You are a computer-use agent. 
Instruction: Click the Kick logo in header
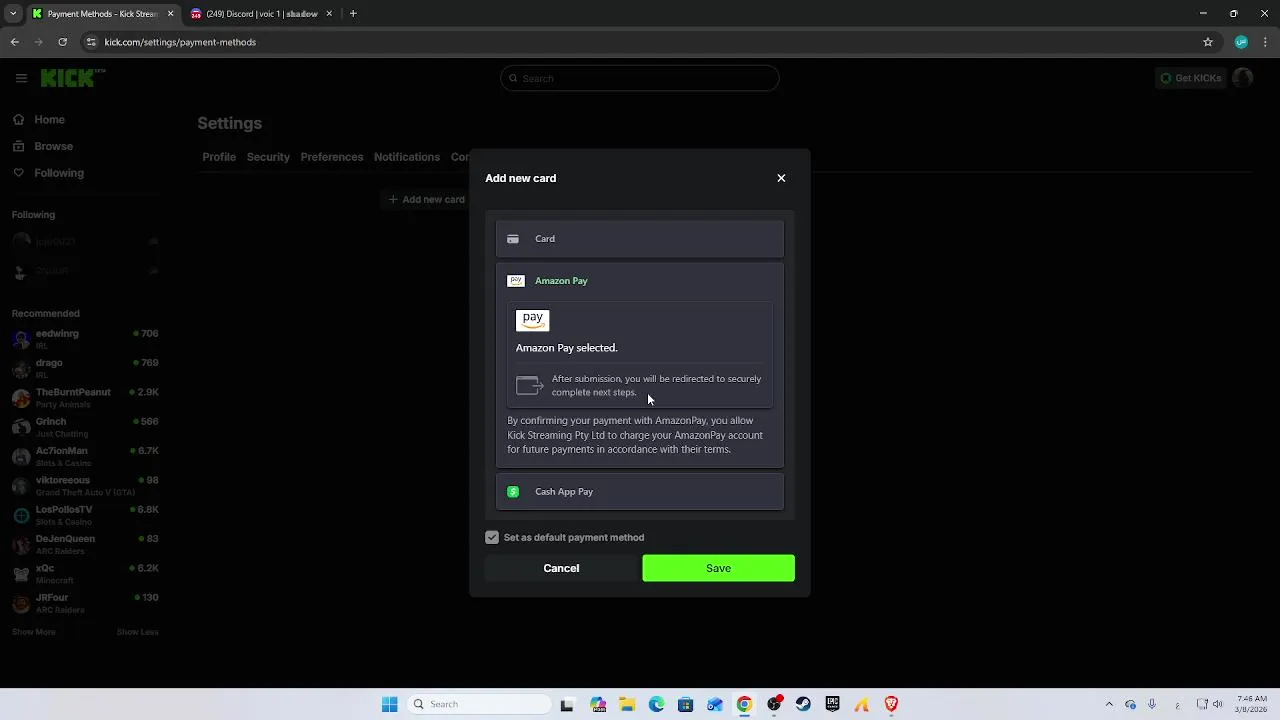(x=72, y=78)
